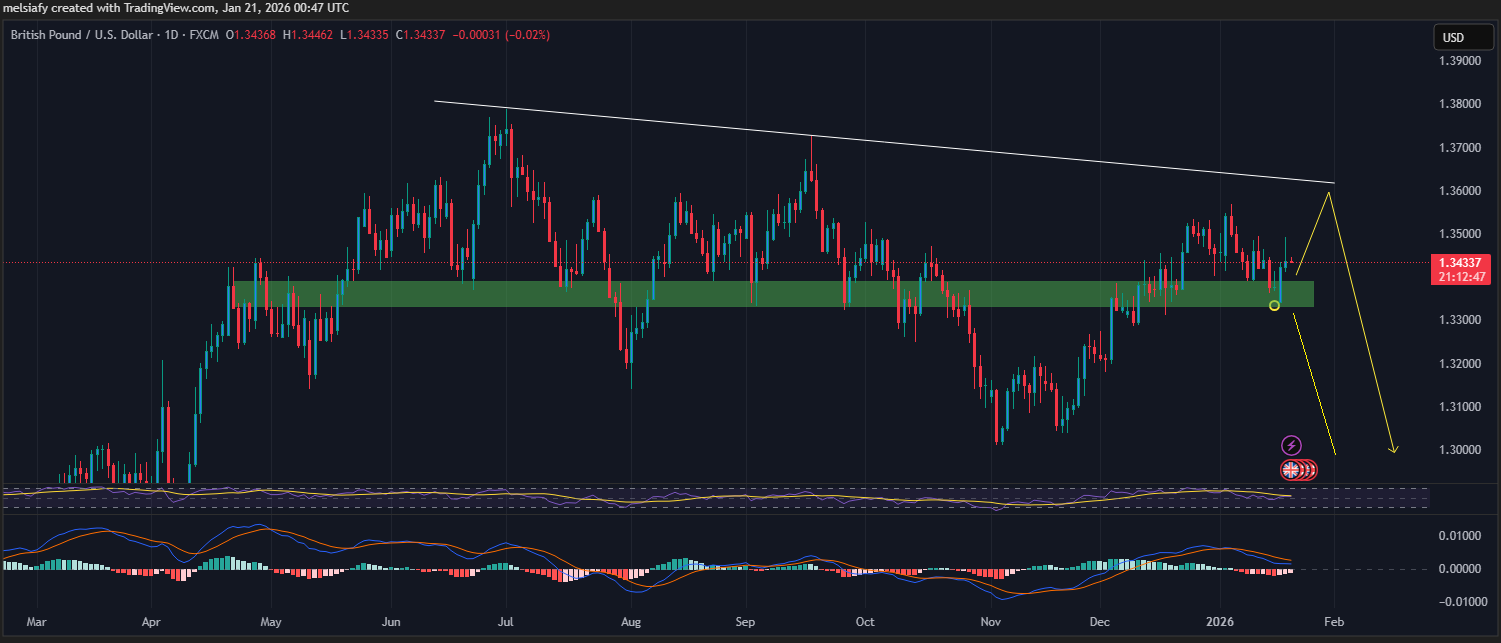Click the 1.35000 price axis label
Image resolution: width=1501 pixels, height=643 pixels.
pyautogui.click(x=1460, y=234)
